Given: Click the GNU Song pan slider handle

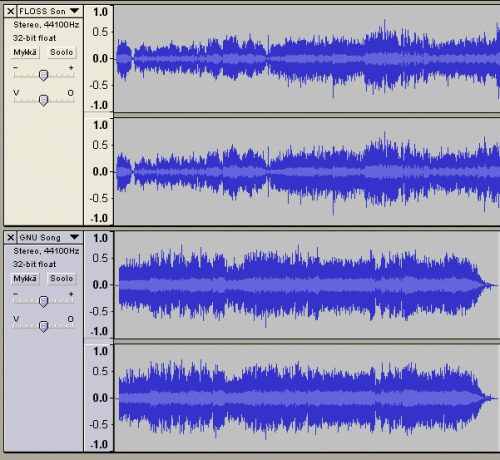Looking at the screenshot, I should pyautogui.click(x=43, y=326).
